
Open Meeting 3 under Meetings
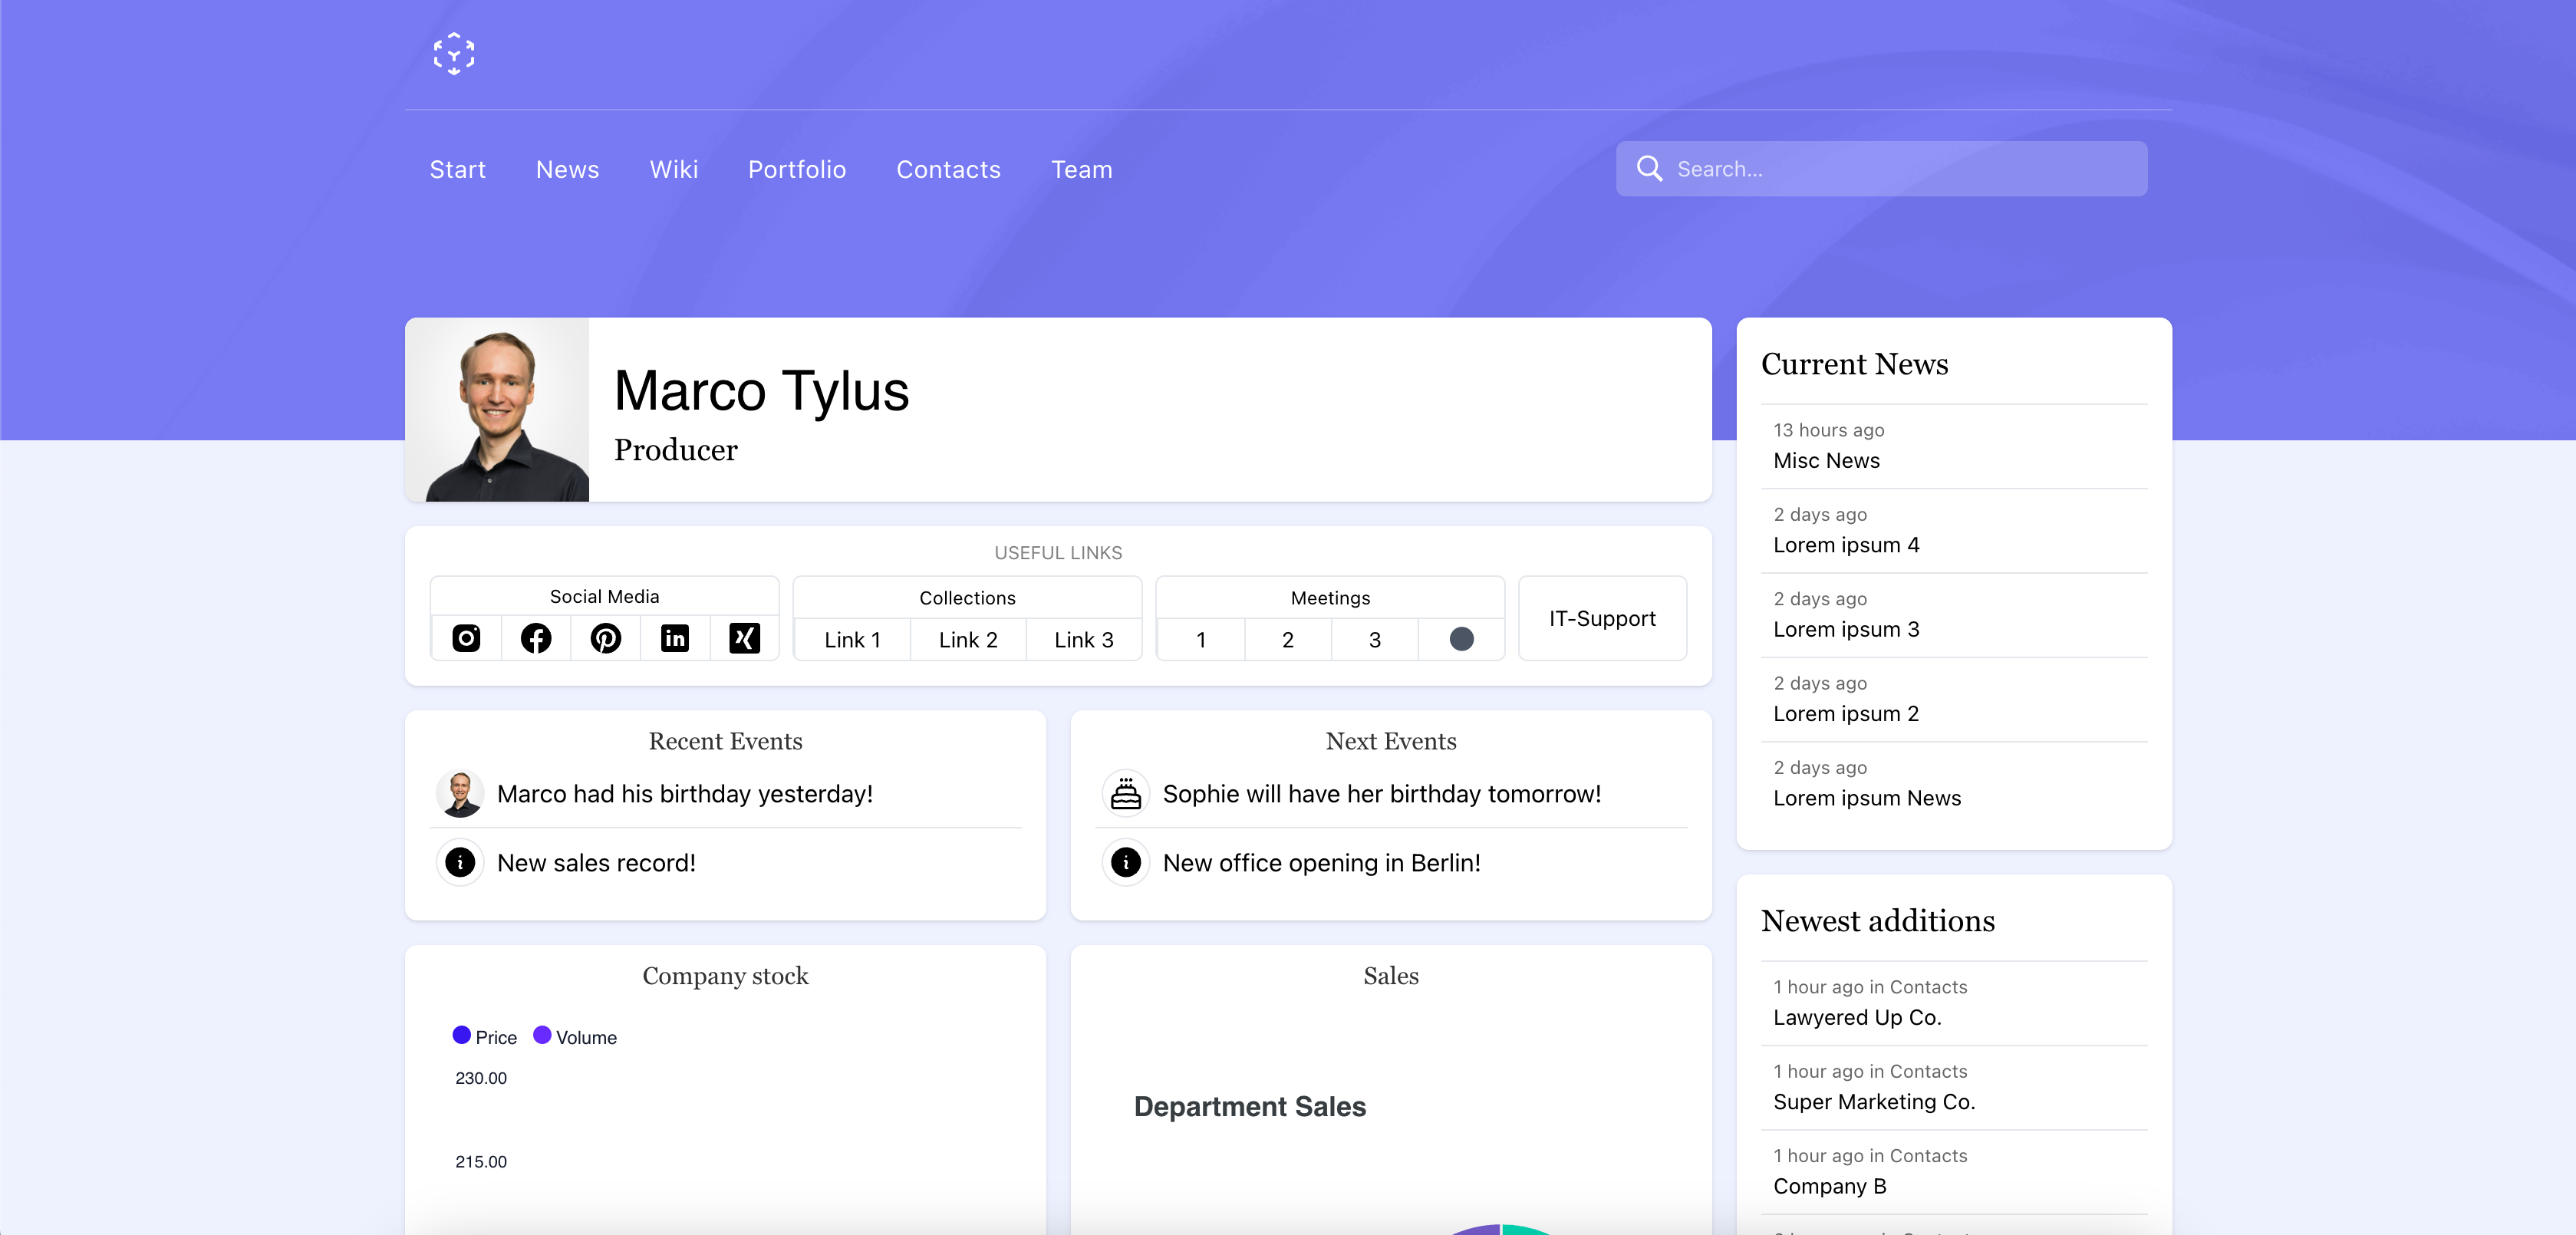1374,640
